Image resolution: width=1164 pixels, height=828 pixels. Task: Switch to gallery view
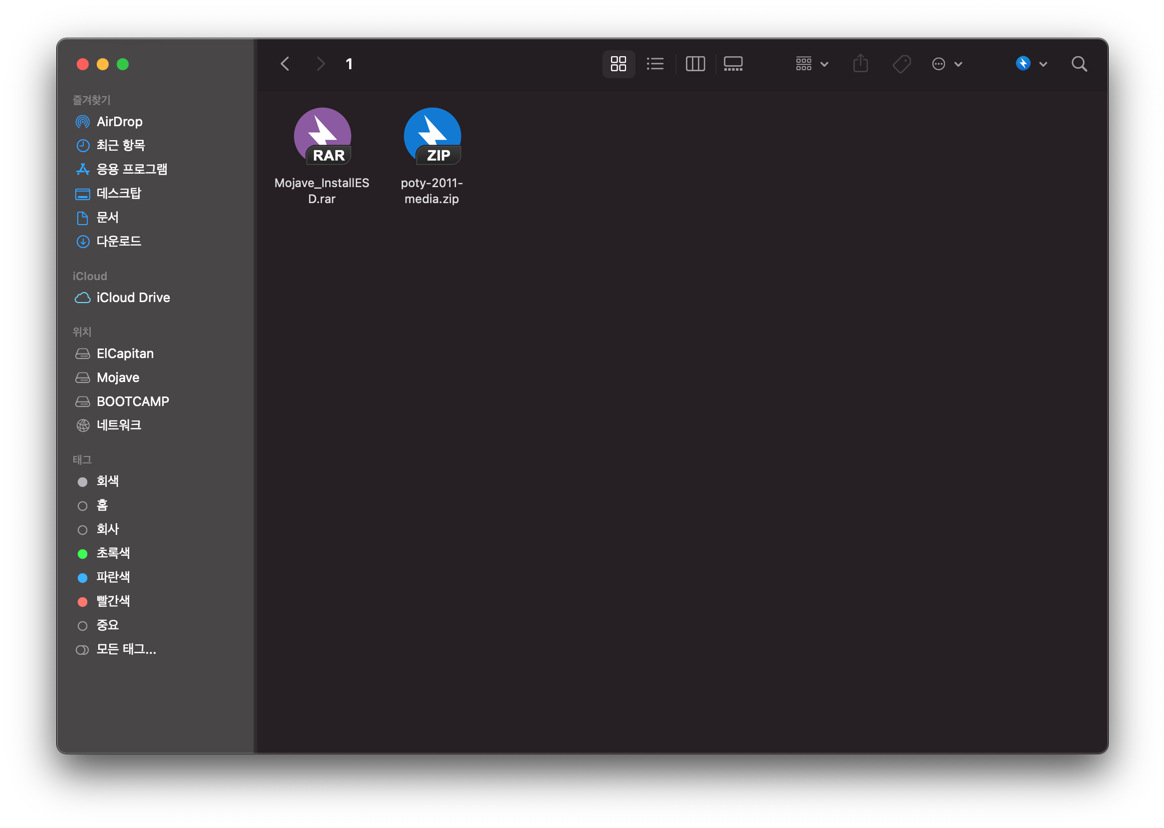733,64
